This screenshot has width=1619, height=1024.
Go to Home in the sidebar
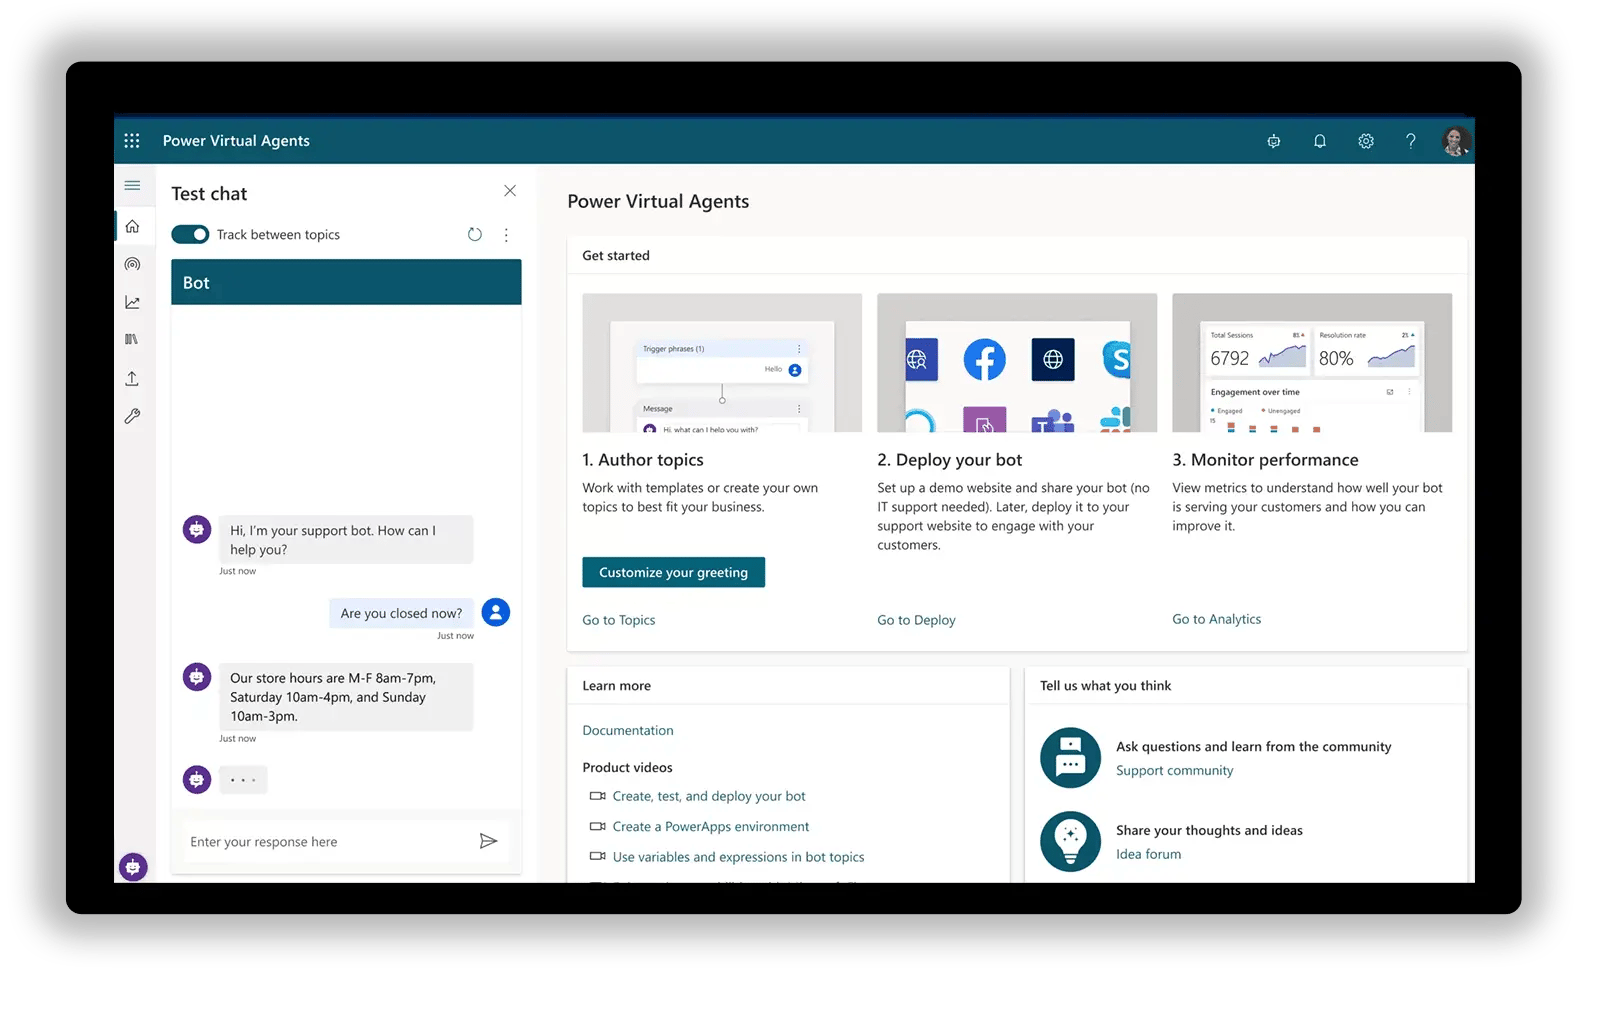132,227
